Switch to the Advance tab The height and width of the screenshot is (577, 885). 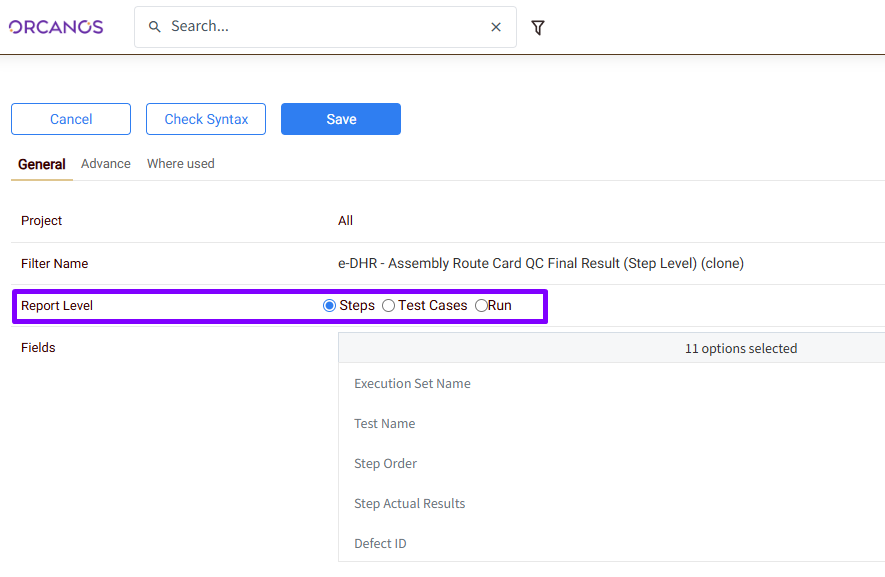click(x=106, y=164)
